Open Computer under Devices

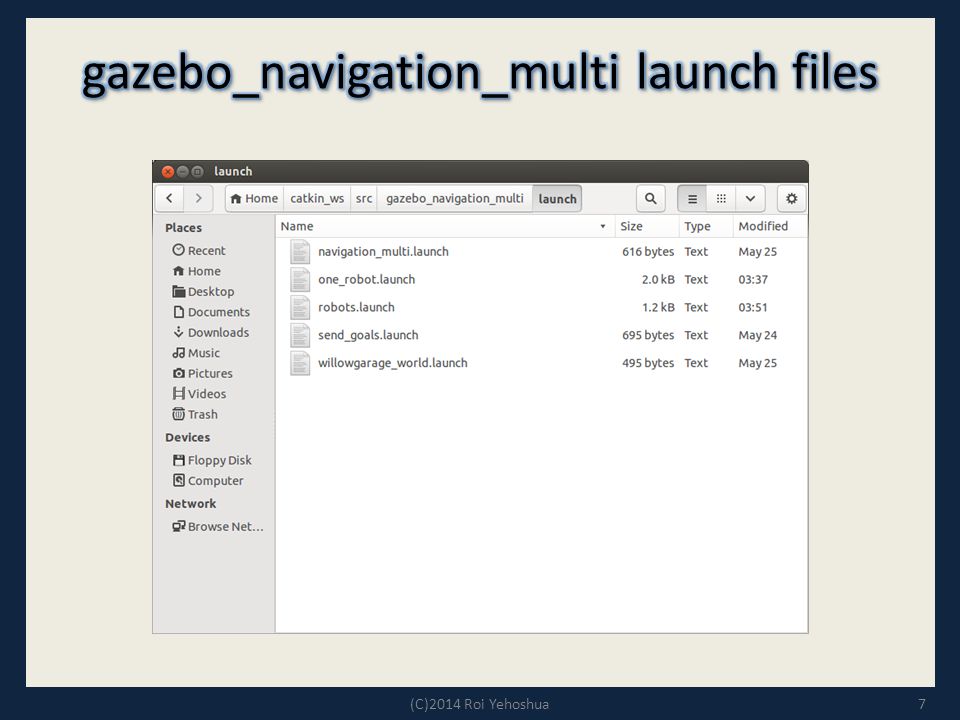coord(208,481)
